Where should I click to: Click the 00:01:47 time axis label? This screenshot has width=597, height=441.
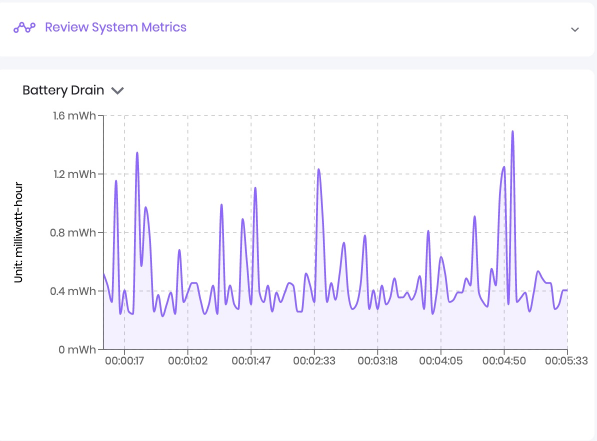coord(251,361)
